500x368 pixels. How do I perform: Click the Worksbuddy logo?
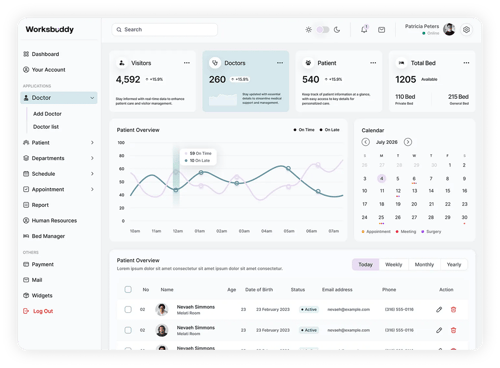[50, 29]
